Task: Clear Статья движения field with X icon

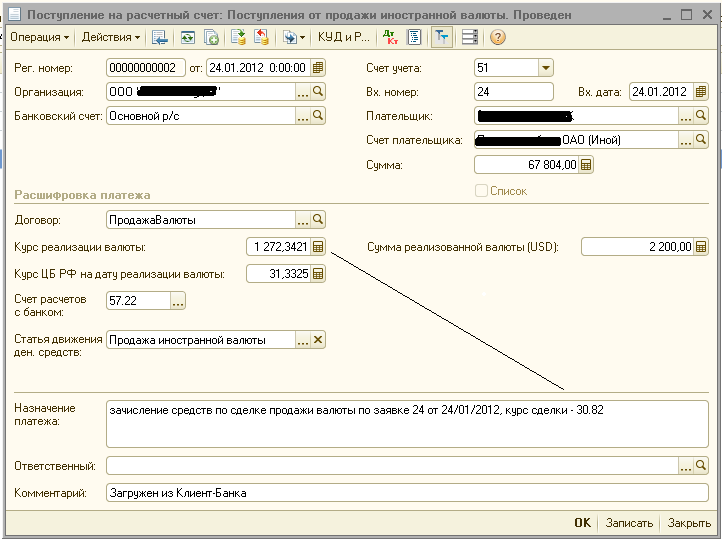Action: point(318,340)
